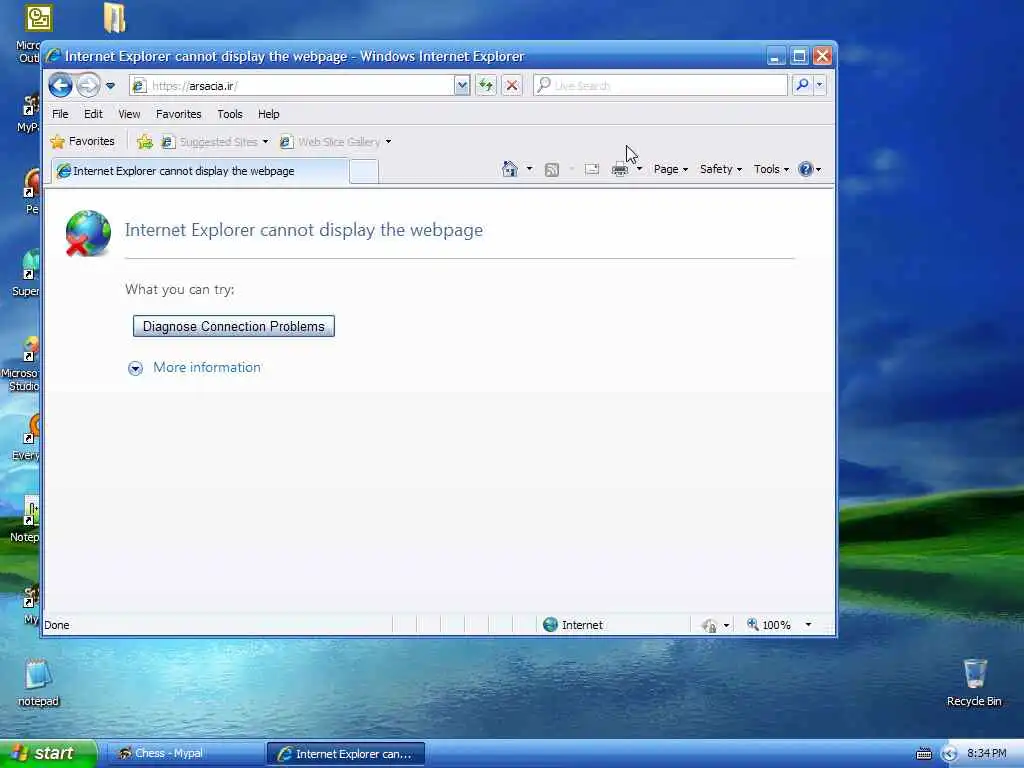Open the Favorites menu
1024x768 pixels.
tap(178, 114)
